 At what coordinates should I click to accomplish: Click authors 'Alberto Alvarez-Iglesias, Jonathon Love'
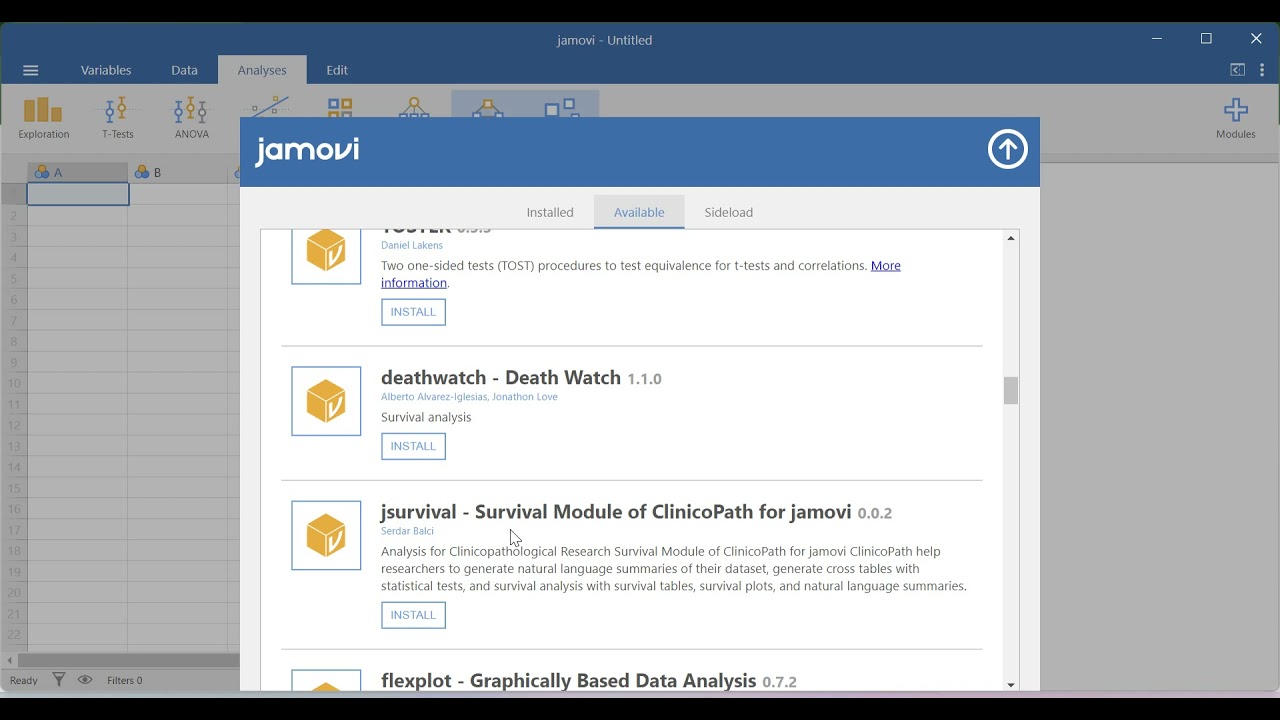469,397
